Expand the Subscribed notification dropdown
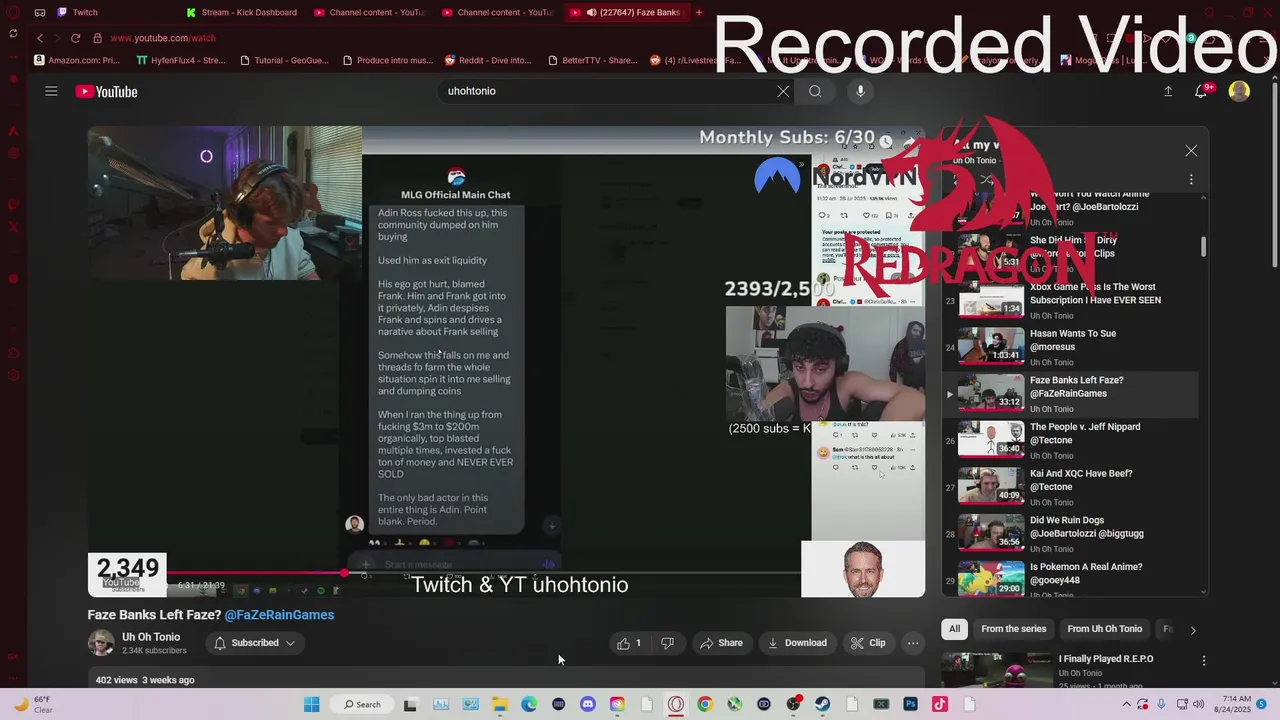 255,643
